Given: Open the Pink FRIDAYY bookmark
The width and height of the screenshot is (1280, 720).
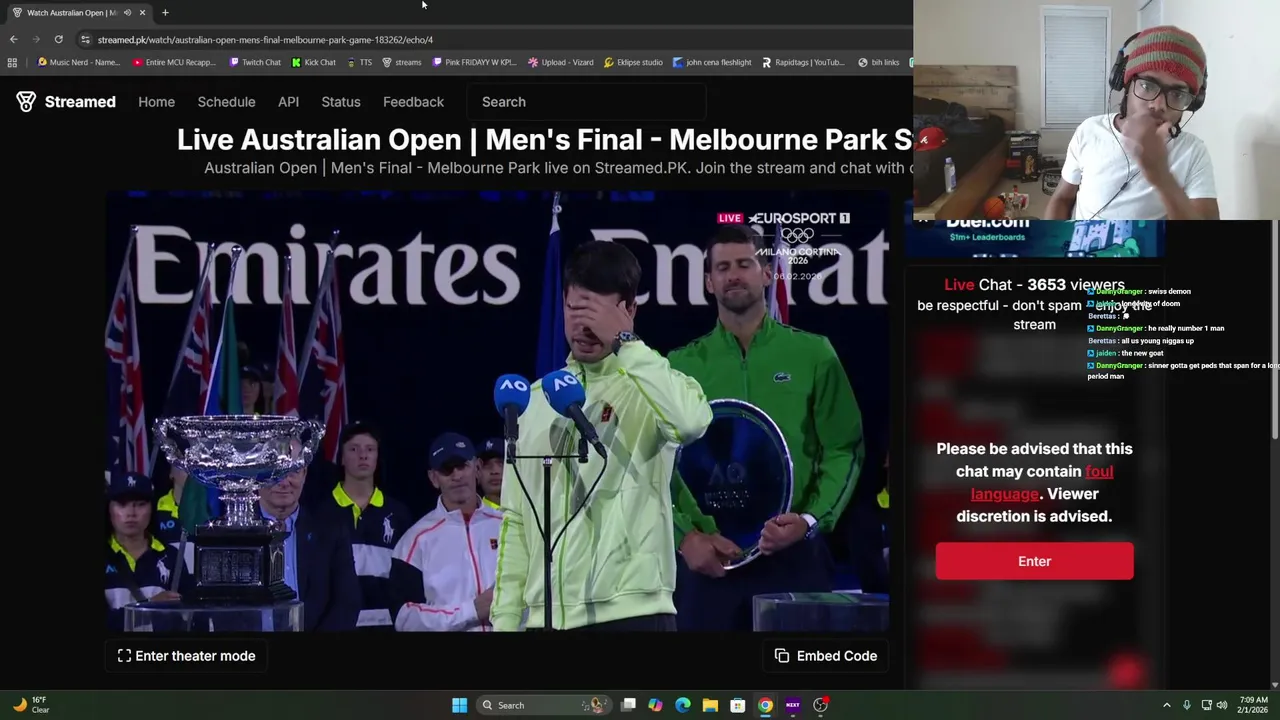Looking at the screenshot, I should point(475,62).
